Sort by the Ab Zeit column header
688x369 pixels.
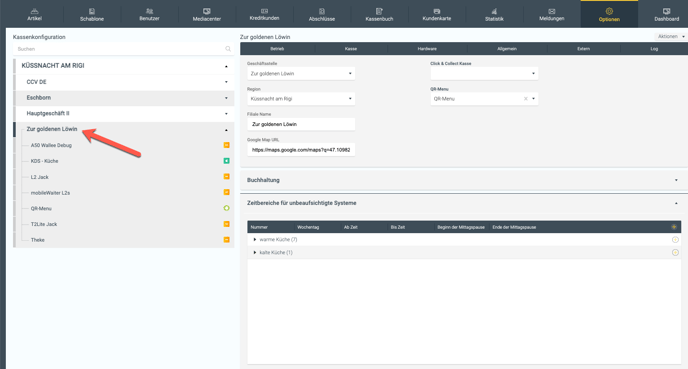pyautogui.click(x=351, y=227)
